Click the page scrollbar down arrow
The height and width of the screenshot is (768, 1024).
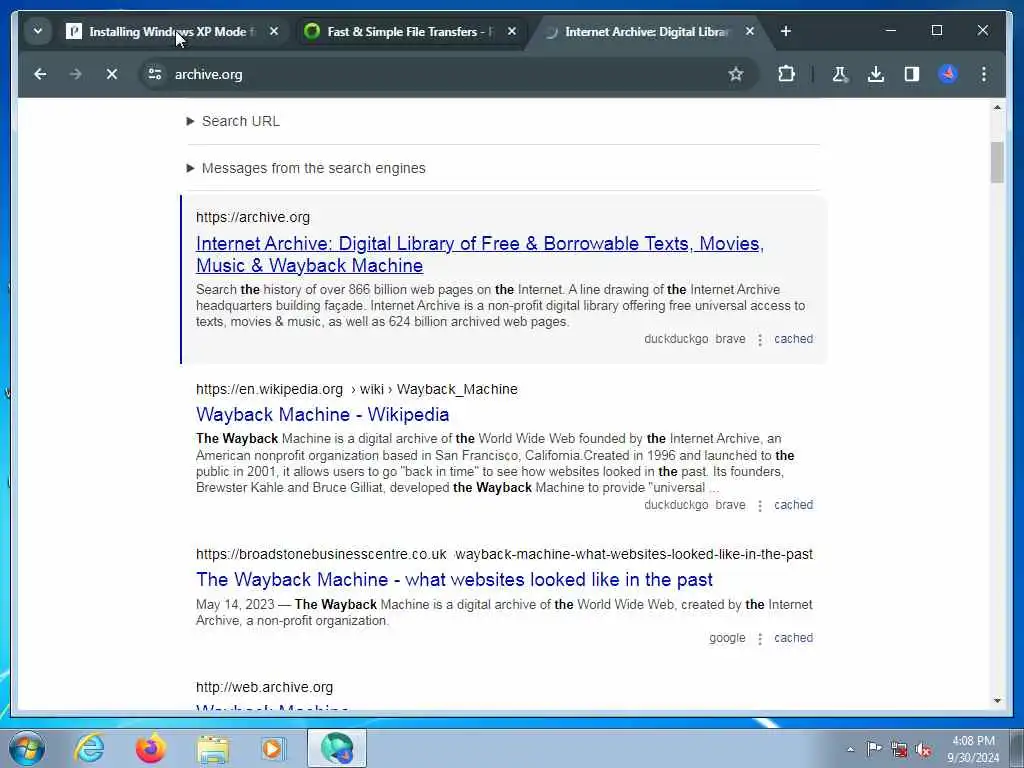point(997,701)
